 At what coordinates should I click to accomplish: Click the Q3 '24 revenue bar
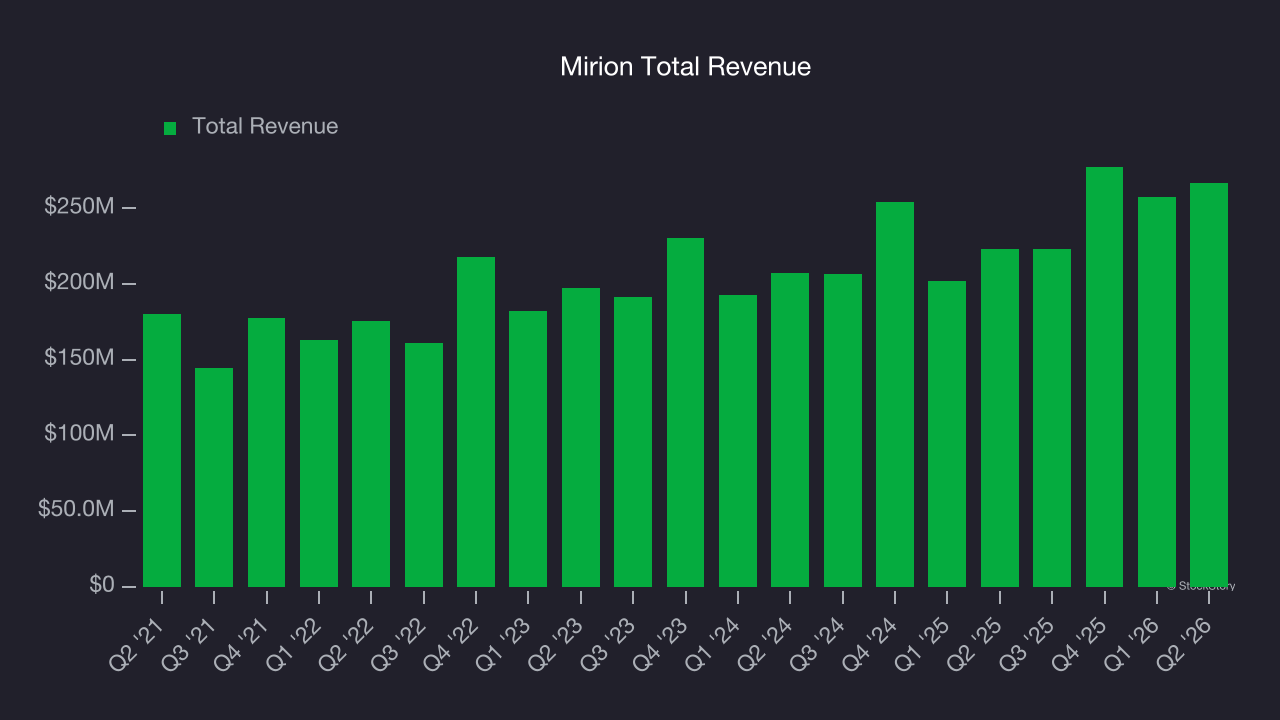(x=843, y=430)
